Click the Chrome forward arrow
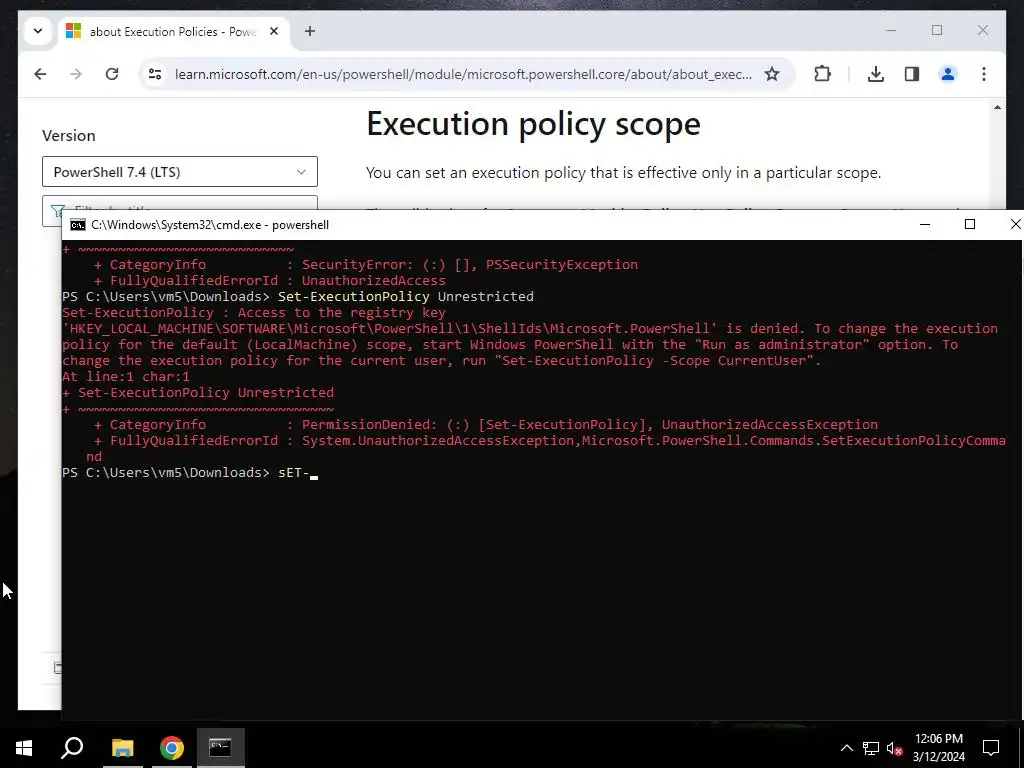Screen dimensions: 1024x768 click(x=76, y=74)
